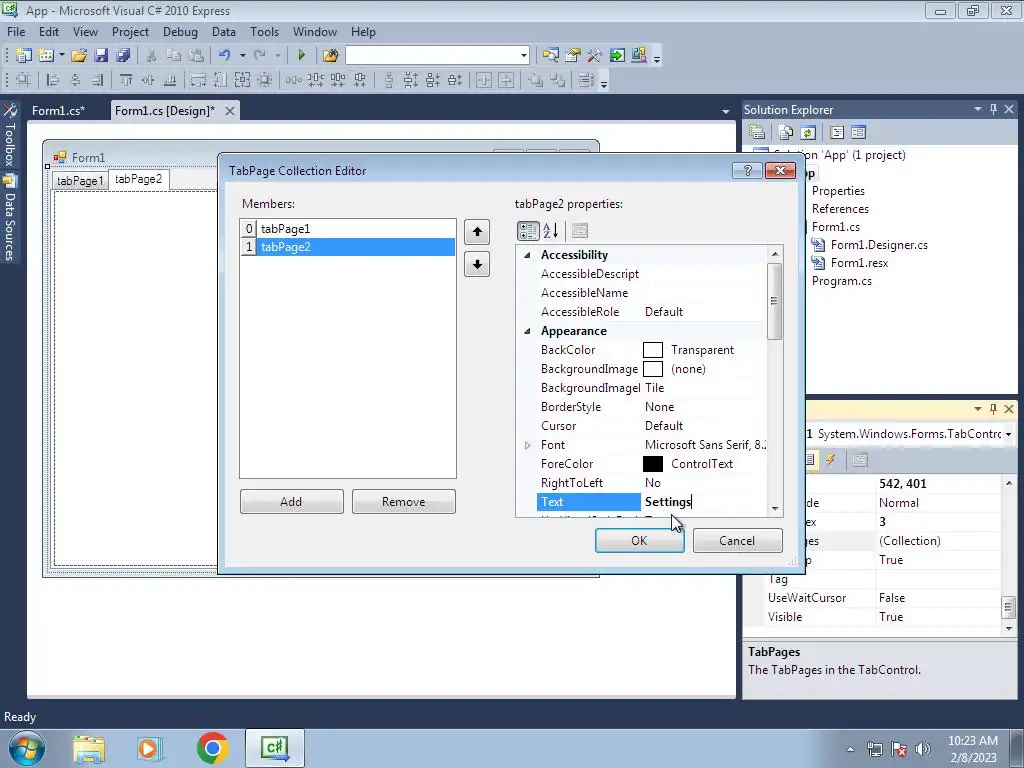Click the BackgroundImage empty preview swatch
The height and width of the screenshot is (768, 1024).
653,369
